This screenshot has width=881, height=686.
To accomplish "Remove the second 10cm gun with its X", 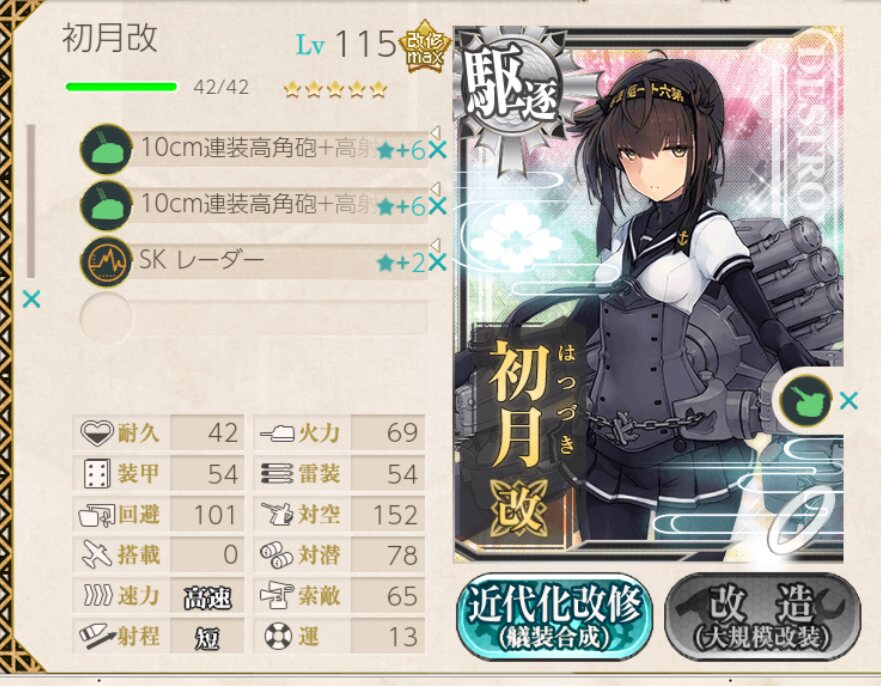I will 438,206.
